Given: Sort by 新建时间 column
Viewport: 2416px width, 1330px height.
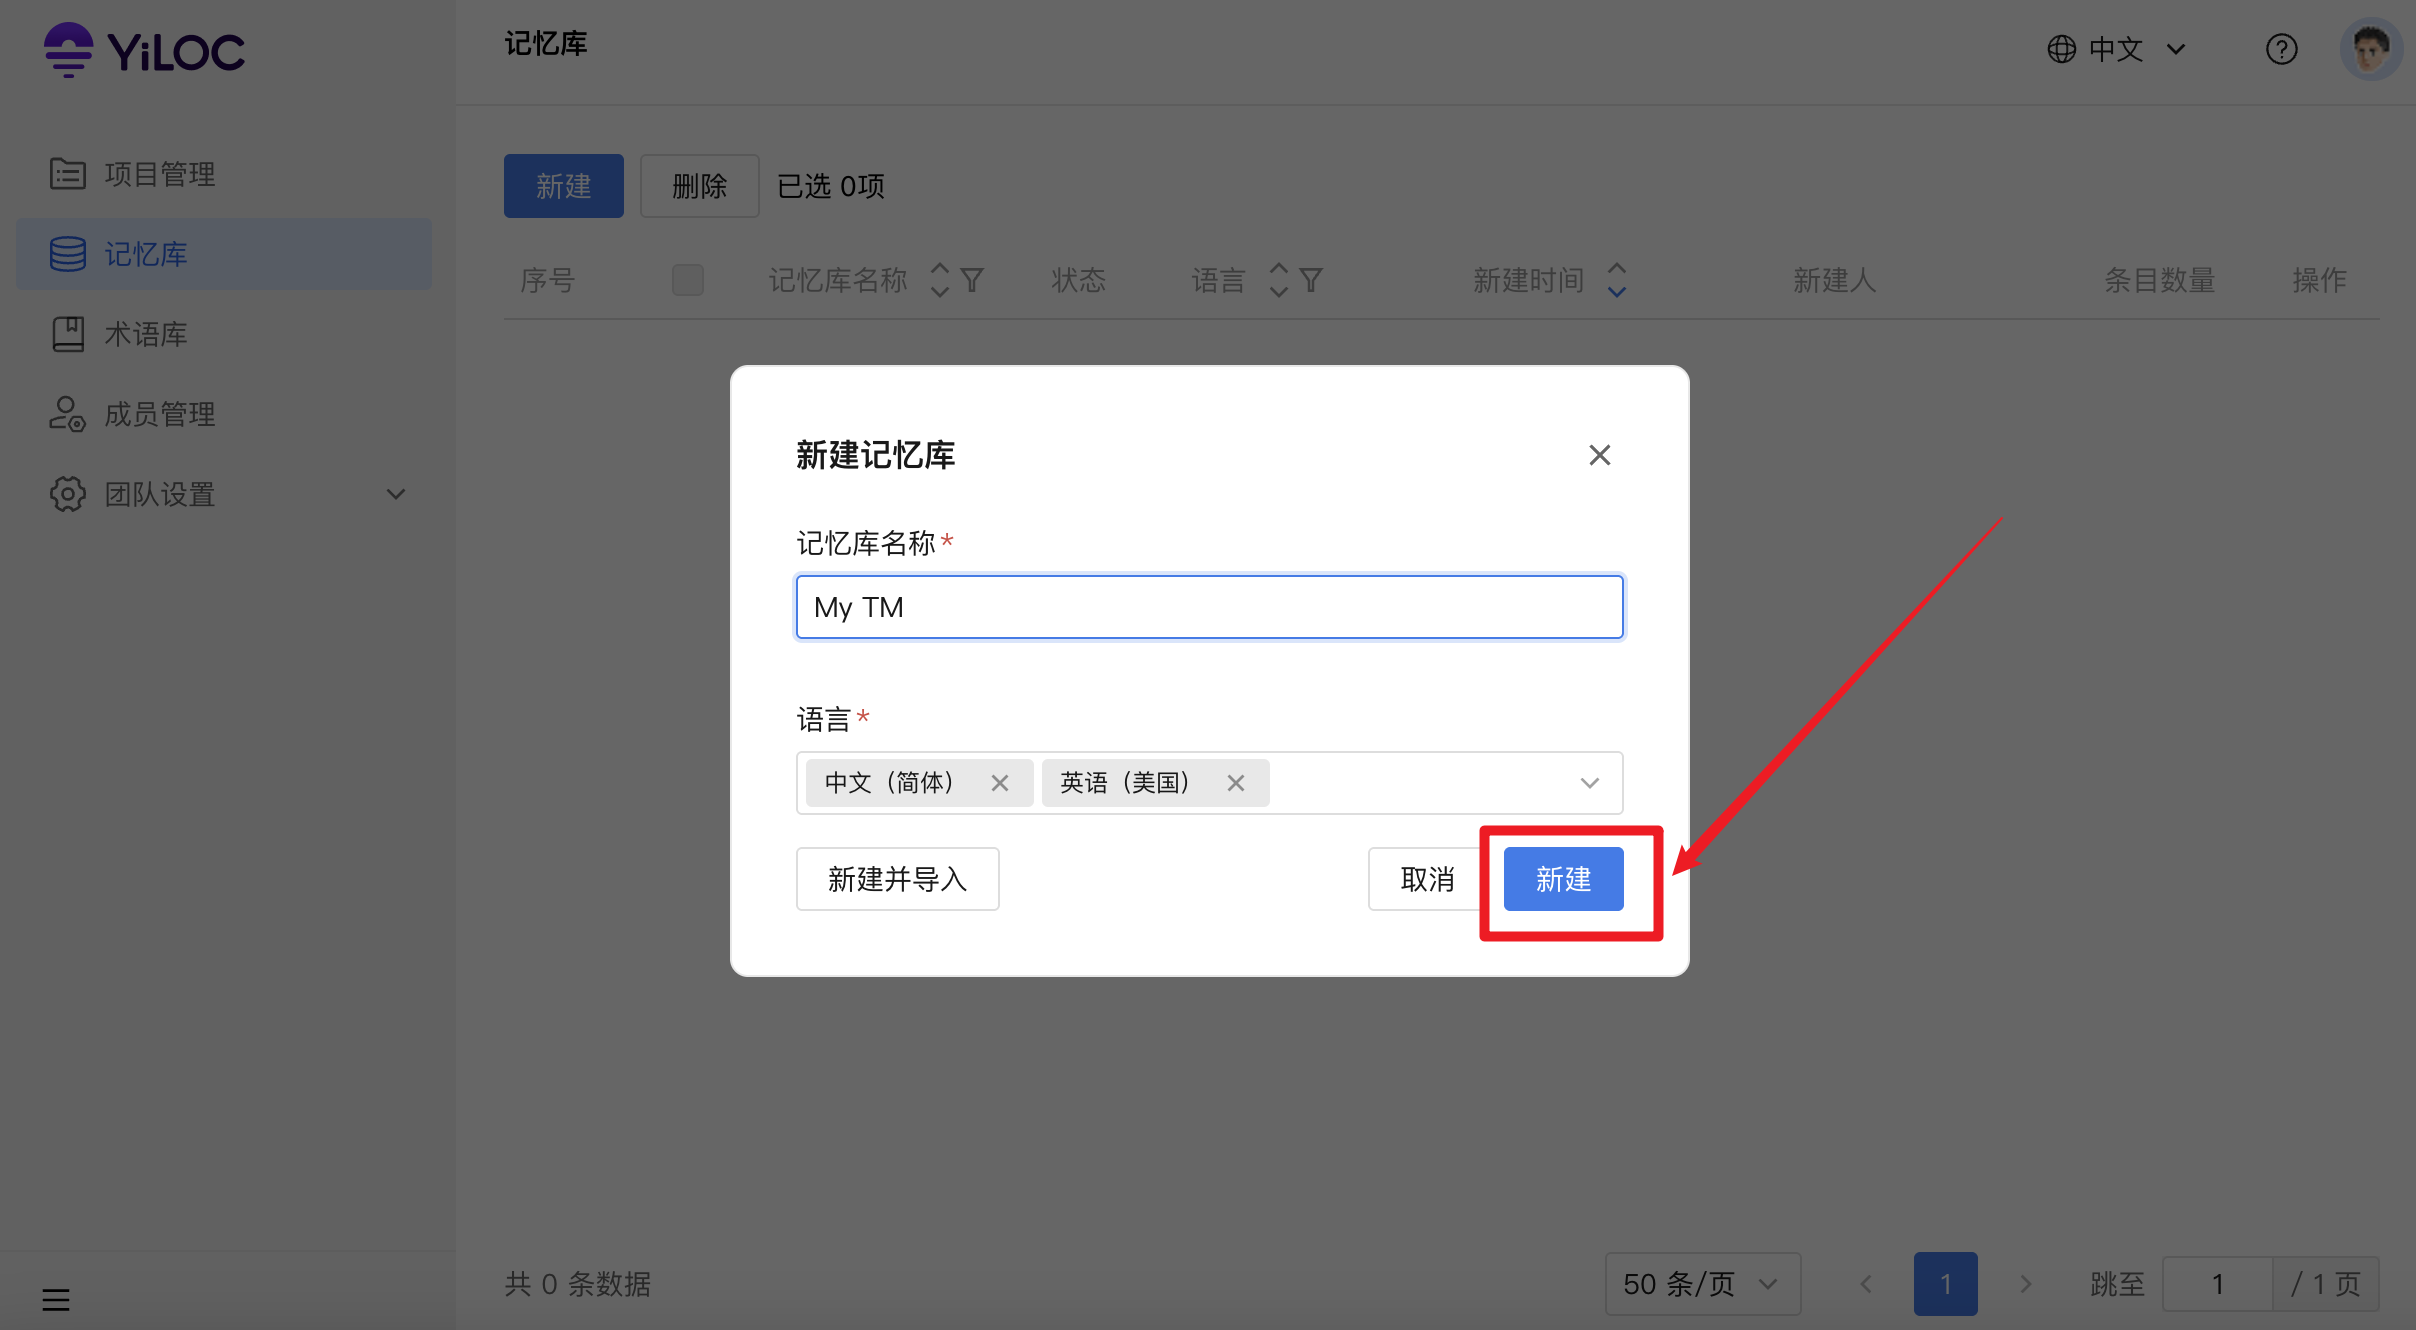Looking at the screenshot, I should point(1616,280).
